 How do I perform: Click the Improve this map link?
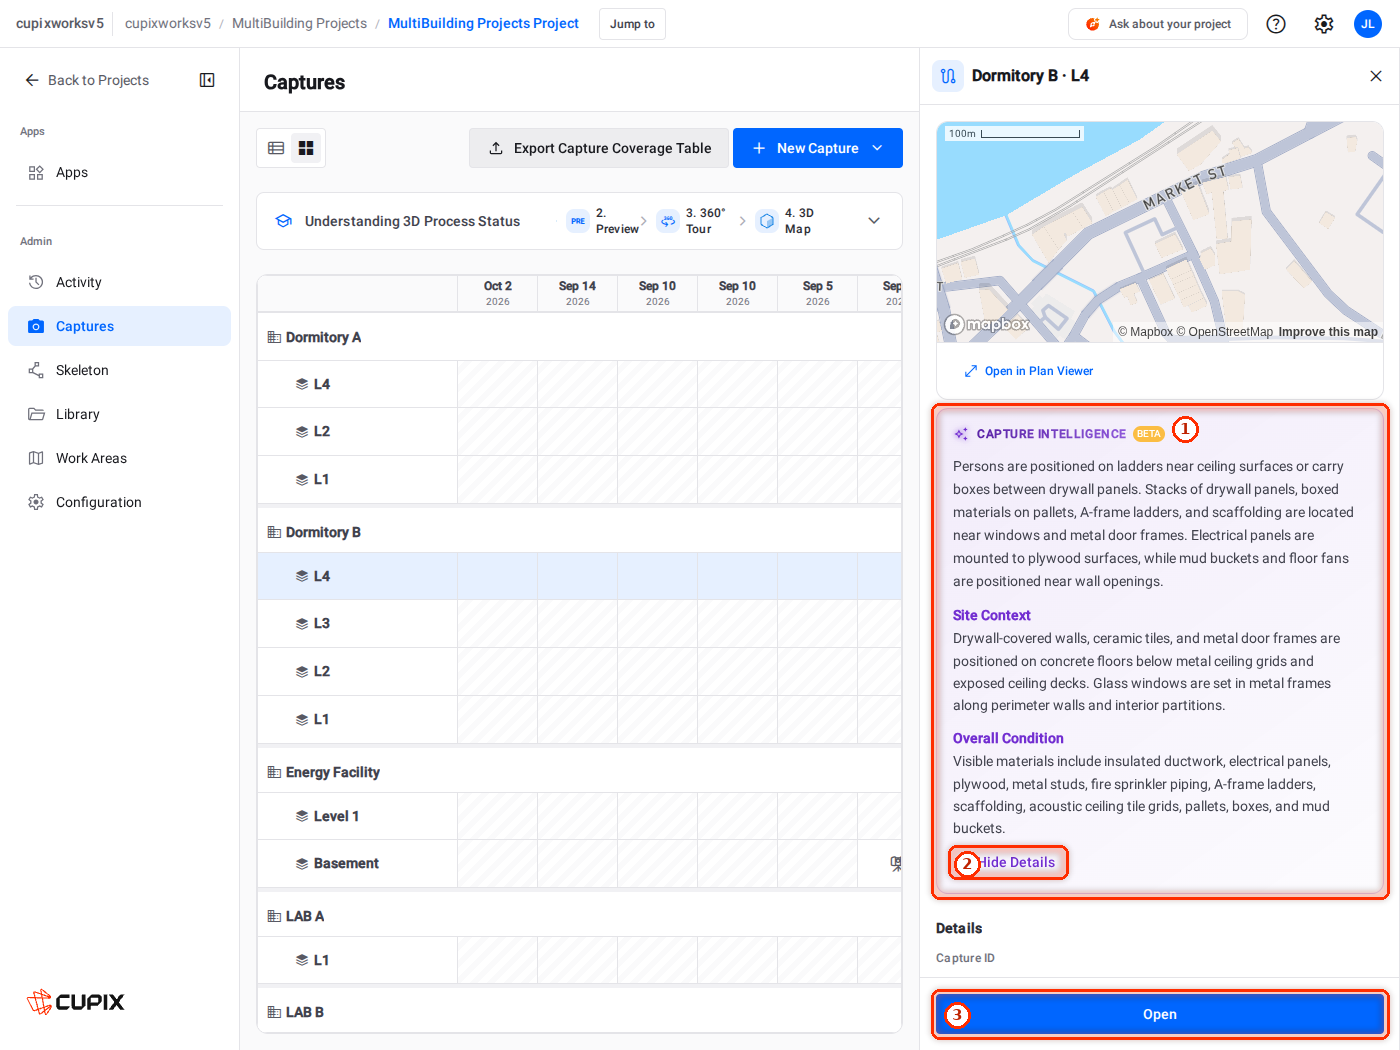[x=1328, y=332]
